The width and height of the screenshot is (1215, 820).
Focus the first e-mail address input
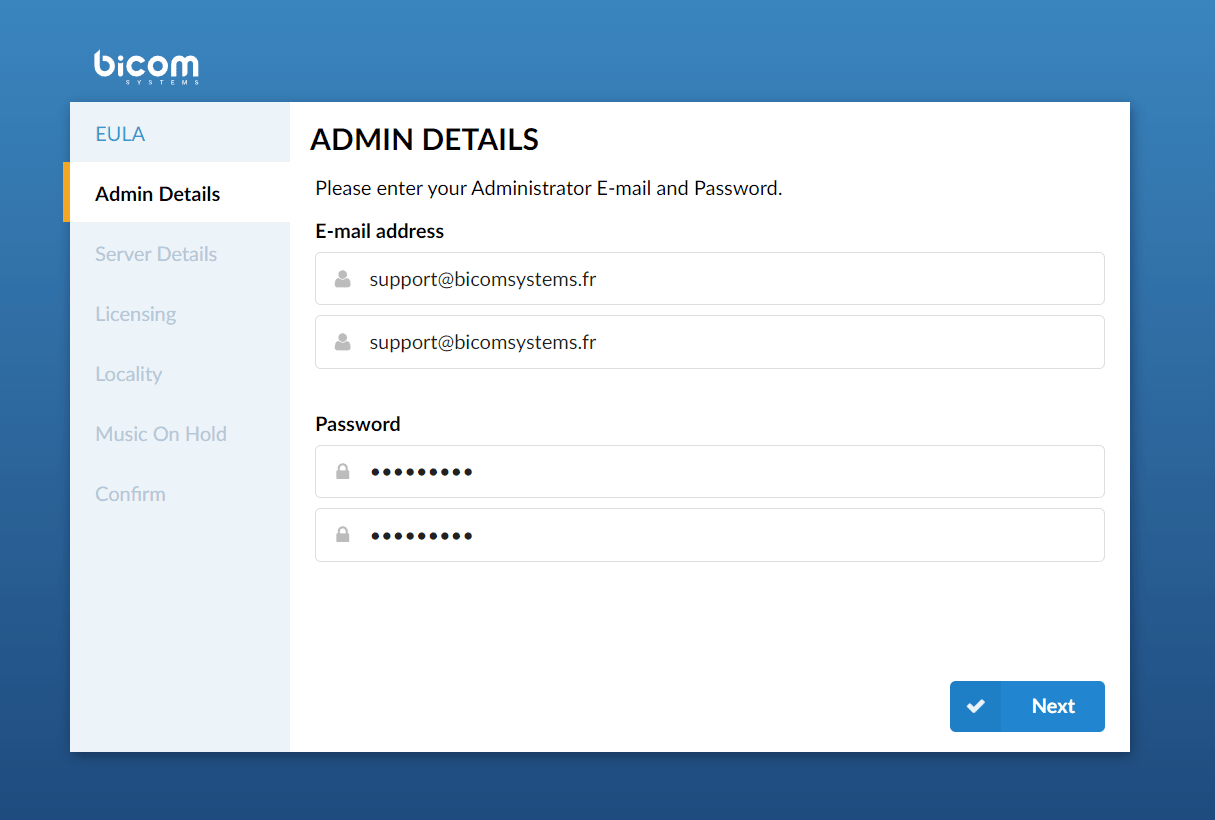(710, 279)
